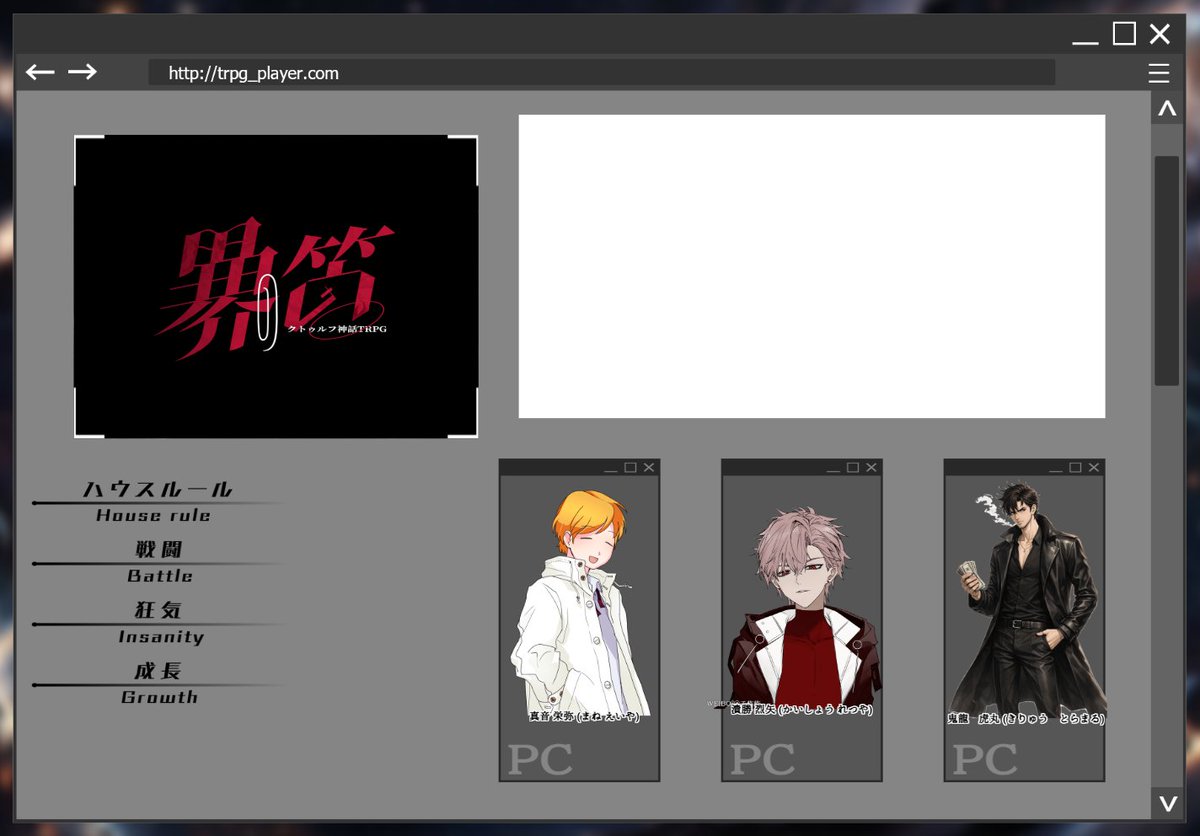This screenshot has height=836, width=1200.
Task: Close the orange-haired character mini window
Action: coord(649,467)
